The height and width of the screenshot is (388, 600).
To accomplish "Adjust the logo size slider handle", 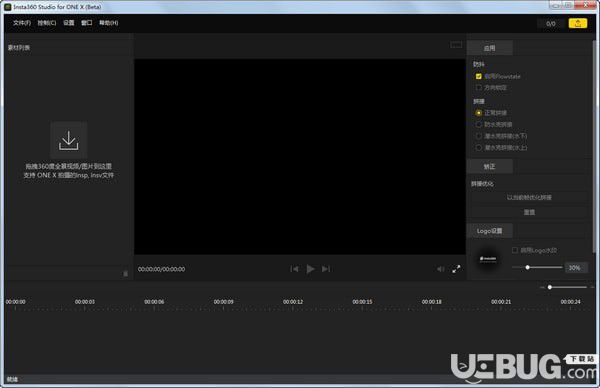I will (x=527, y=267).
